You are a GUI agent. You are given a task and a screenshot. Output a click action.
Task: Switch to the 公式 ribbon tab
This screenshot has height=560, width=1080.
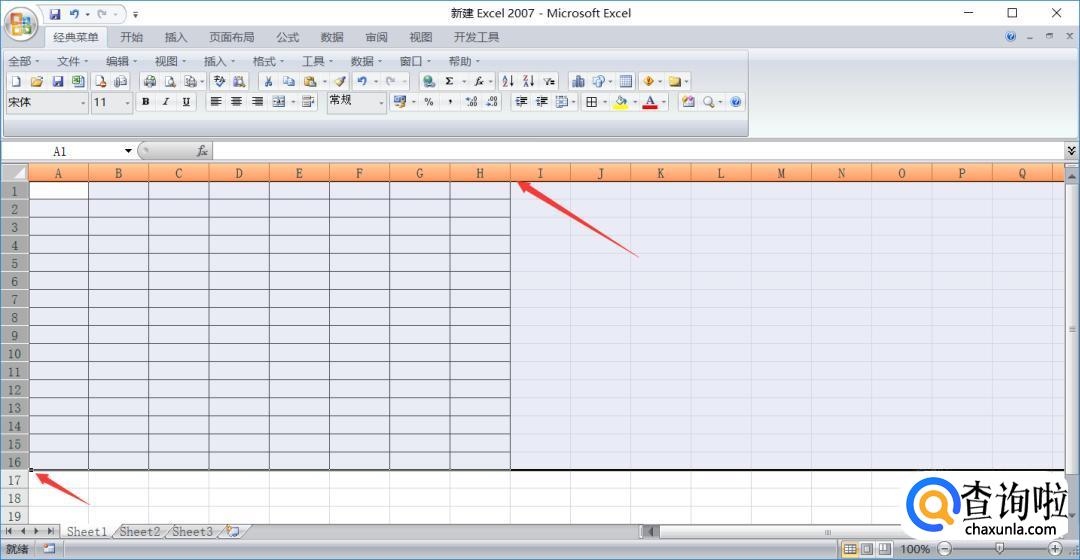tap(287, 37)
